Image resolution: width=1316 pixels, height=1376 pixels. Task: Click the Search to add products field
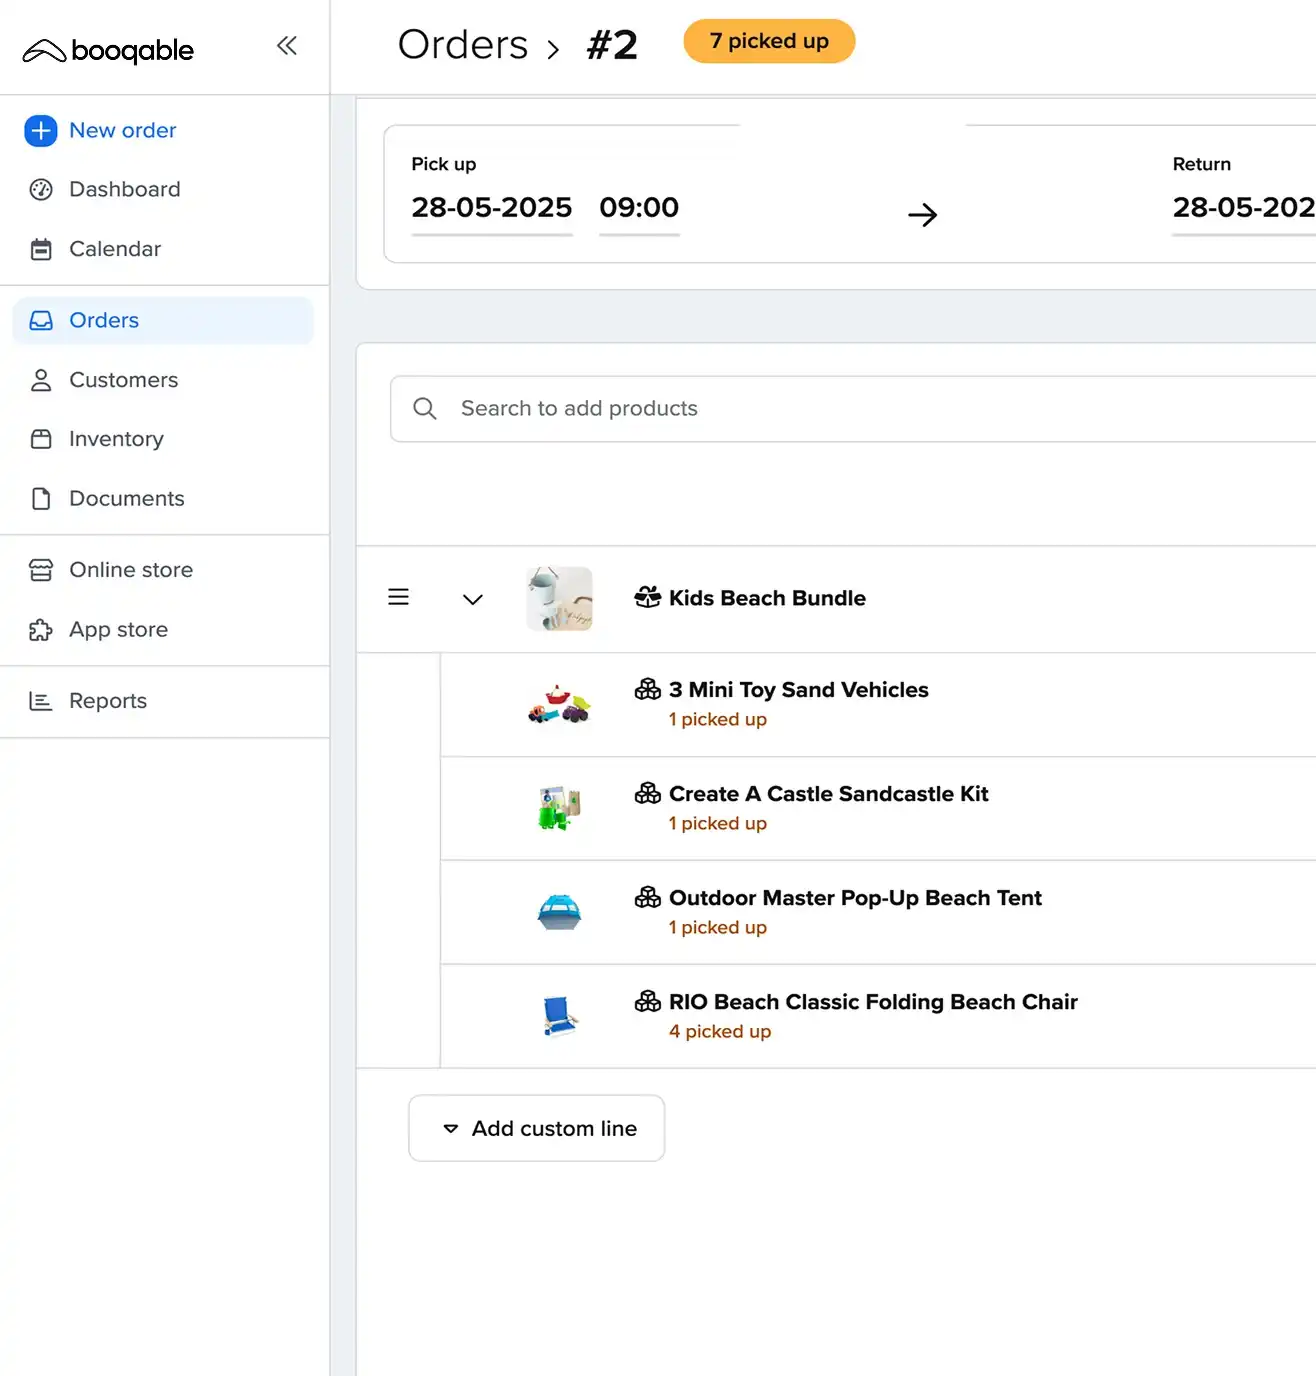(x=850, y=409)
